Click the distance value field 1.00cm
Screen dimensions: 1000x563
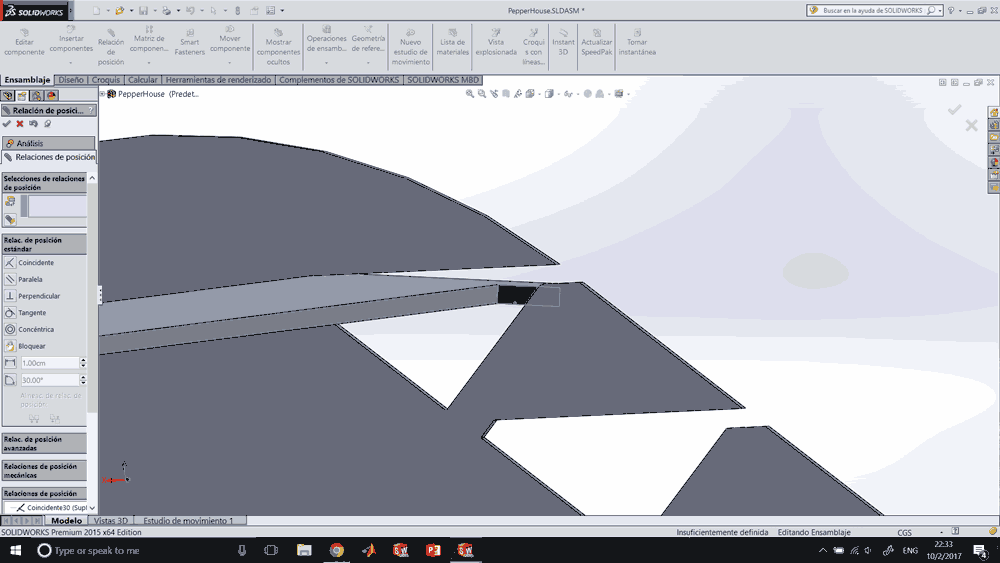(49, 363)
